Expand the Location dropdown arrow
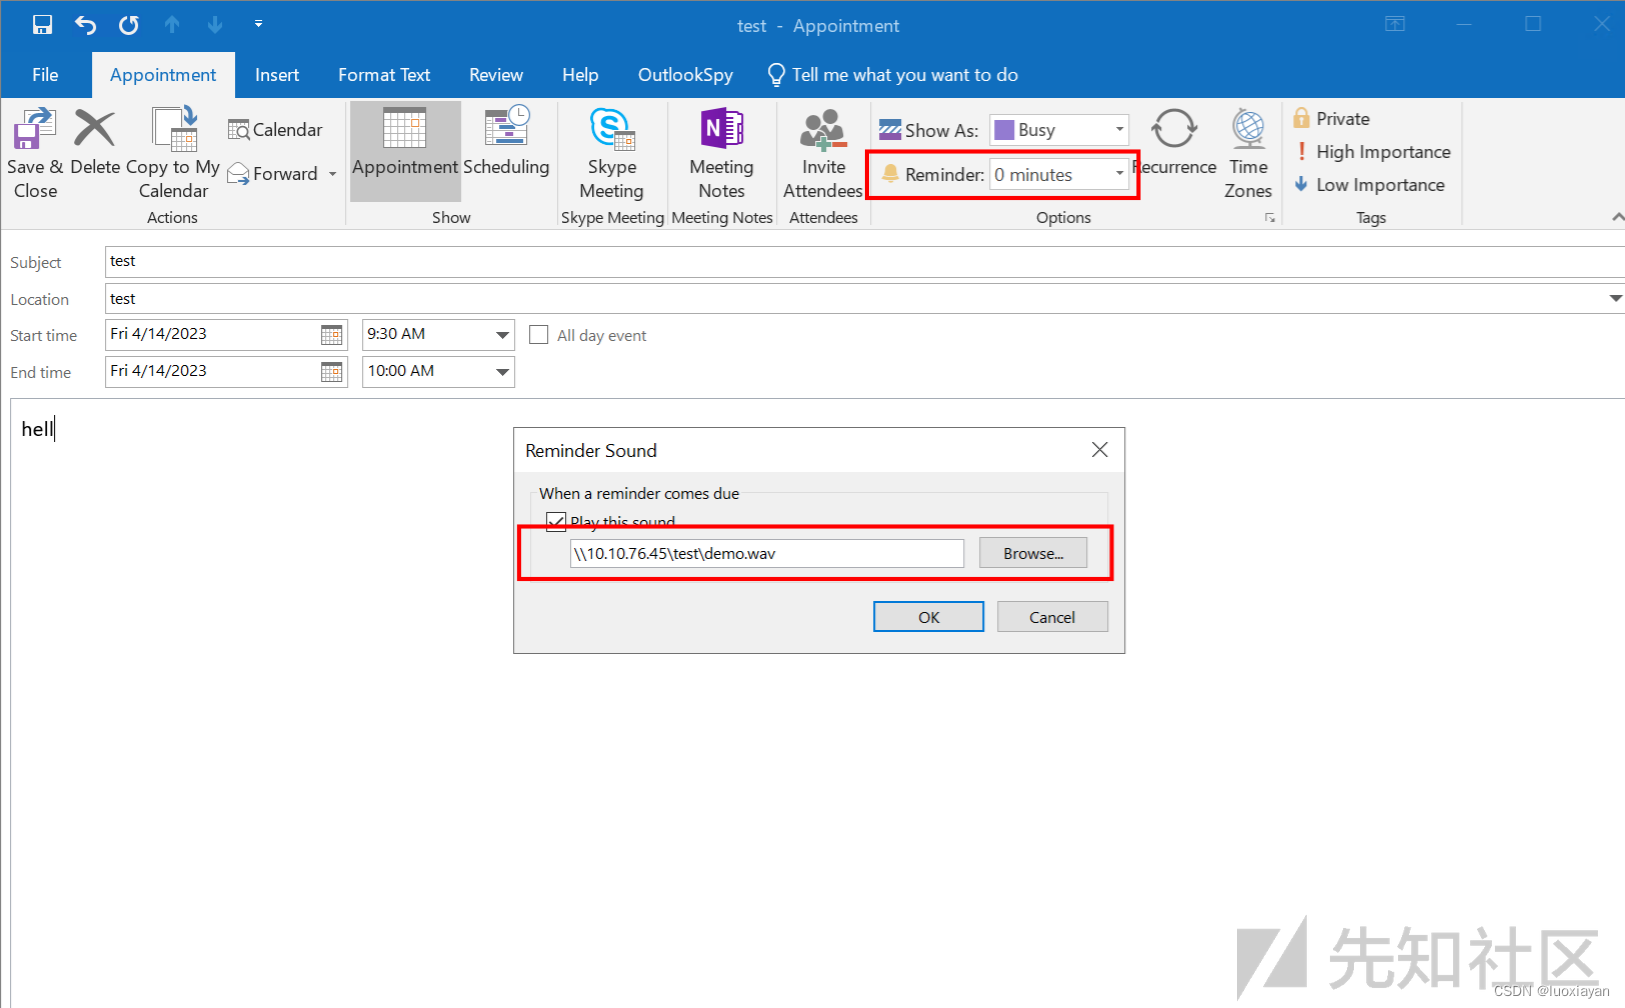1625x1008 pixels. 1615,299
